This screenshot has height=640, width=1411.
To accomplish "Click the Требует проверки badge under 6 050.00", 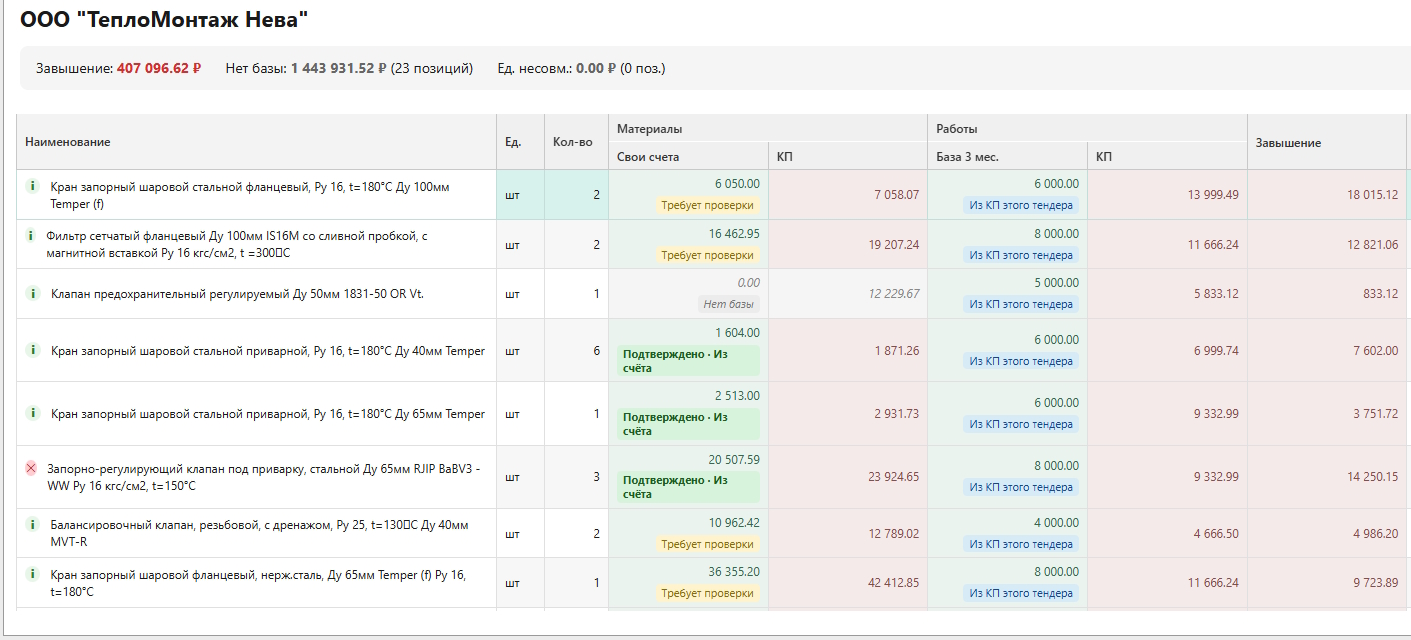I will (x=708, y=205).
